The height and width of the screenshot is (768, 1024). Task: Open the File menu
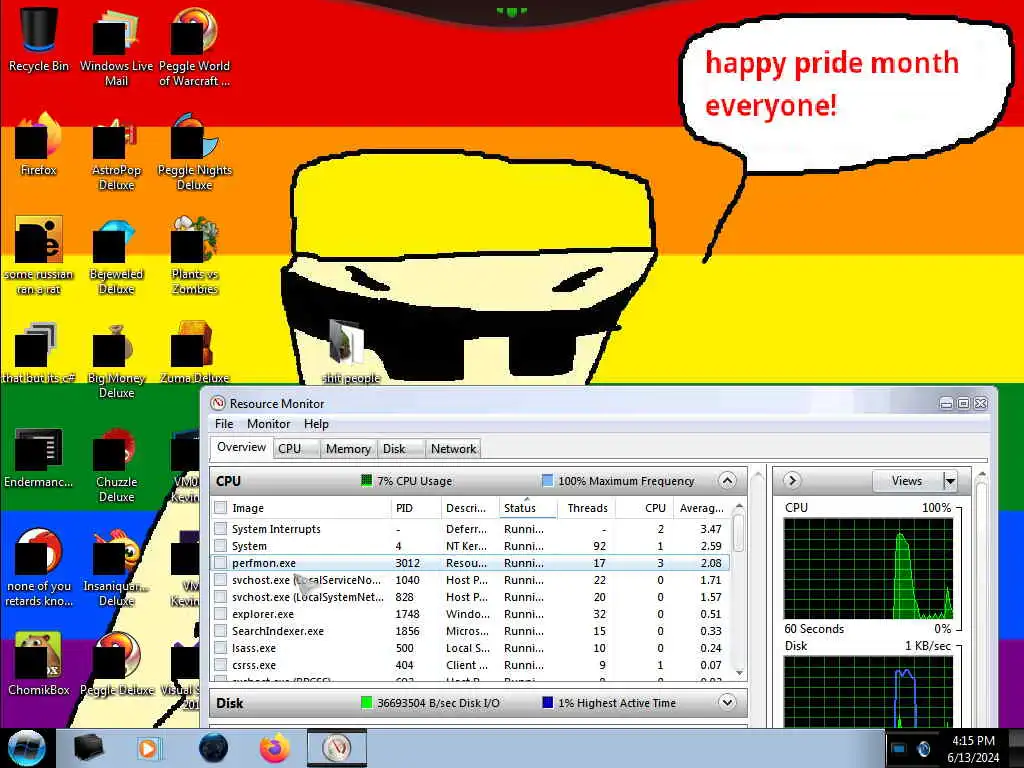[x=224, y=424]
